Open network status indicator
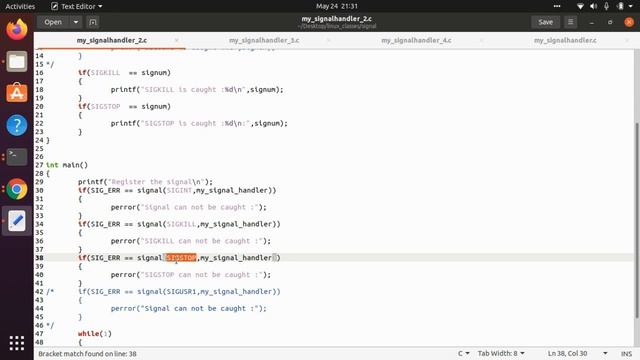This screenshot has height=360, width=640. [x=580, y=6]
